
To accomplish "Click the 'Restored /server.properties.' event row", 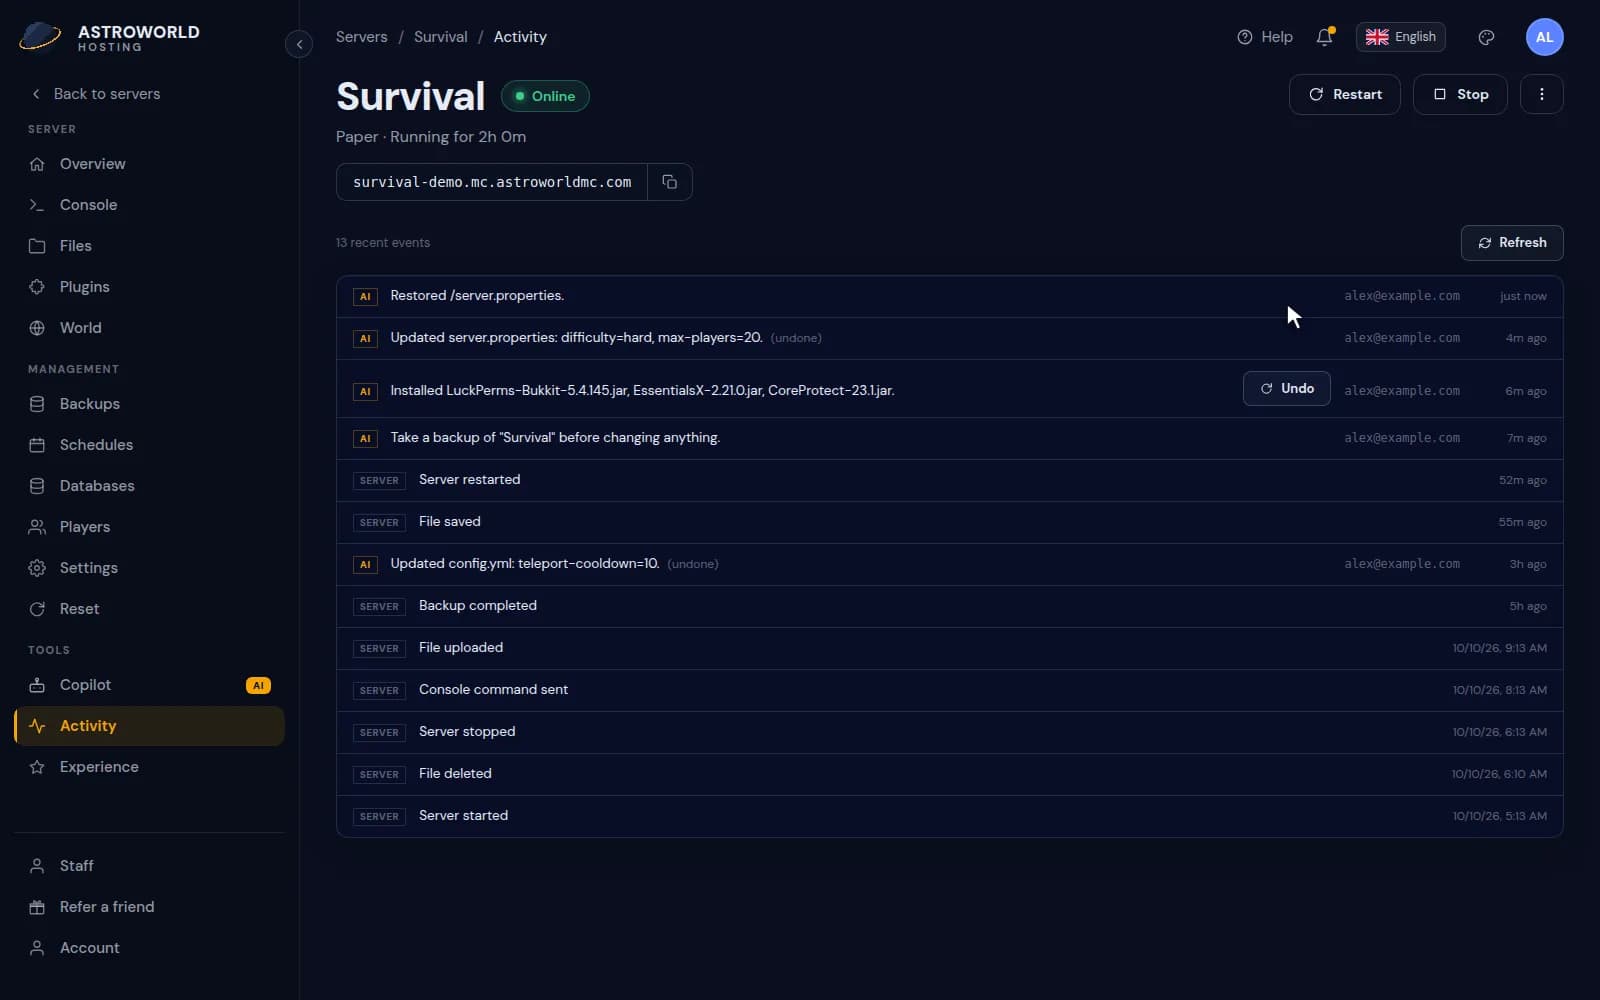I will (949, 296).
